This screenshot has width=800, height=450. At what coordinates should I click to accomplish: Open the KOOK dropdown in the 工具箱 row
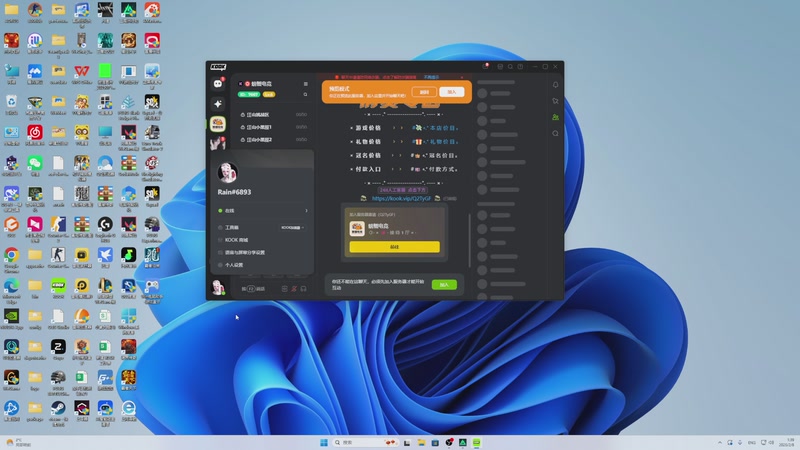292,228
